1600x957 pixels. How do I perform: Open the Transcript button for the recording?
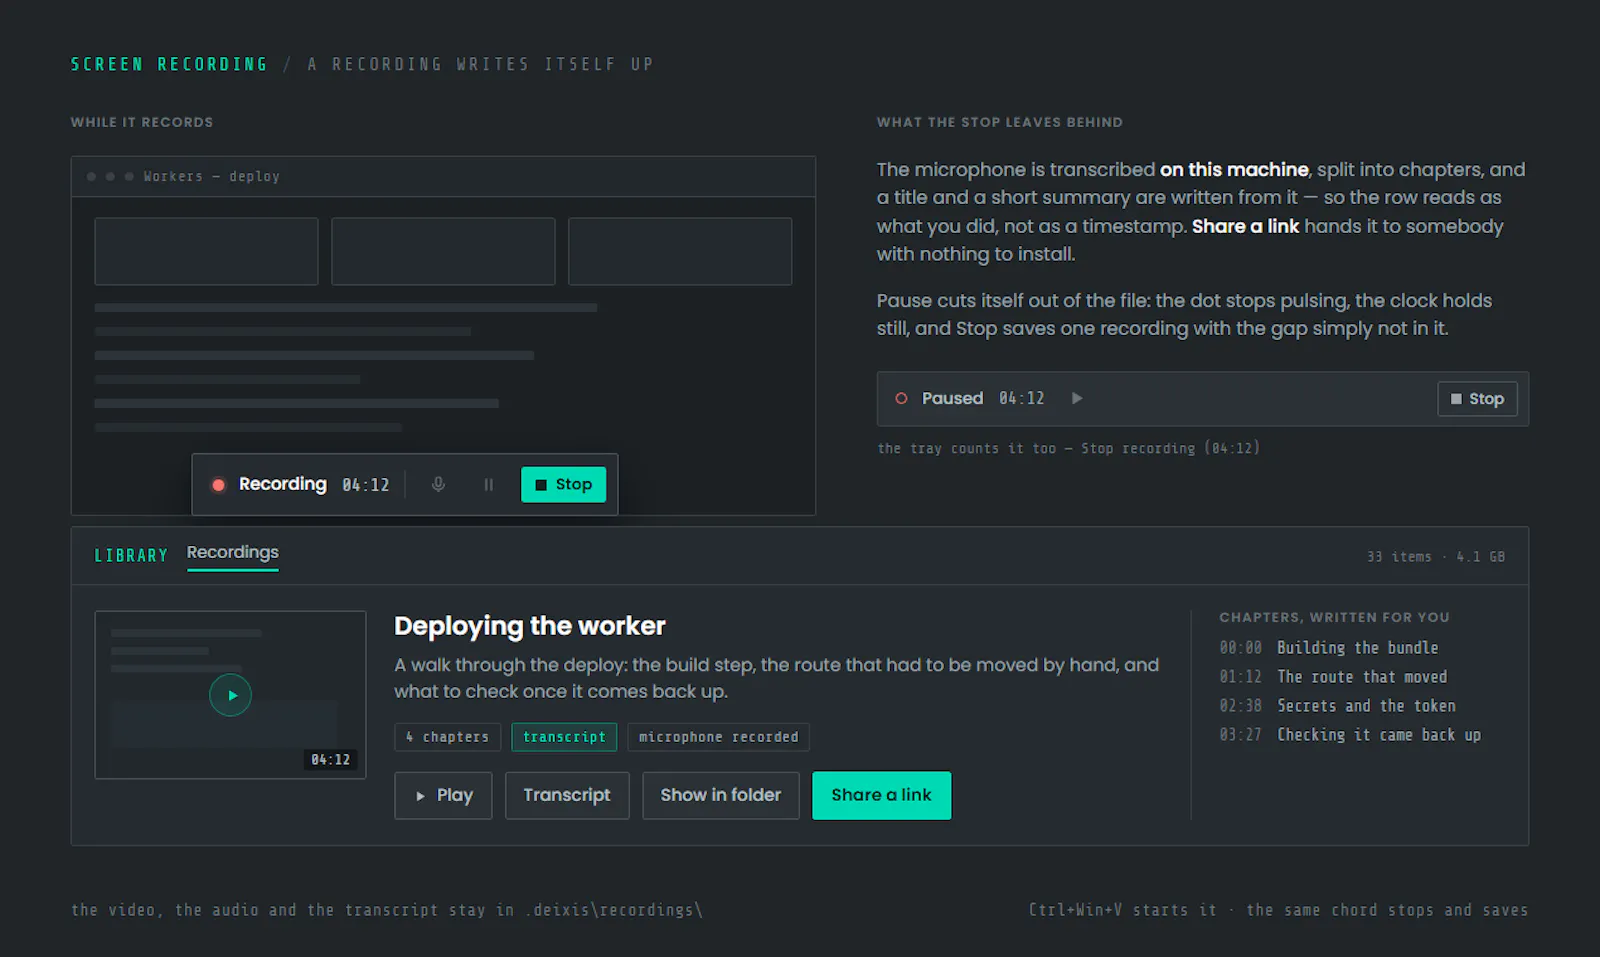[x=567, y=795]
